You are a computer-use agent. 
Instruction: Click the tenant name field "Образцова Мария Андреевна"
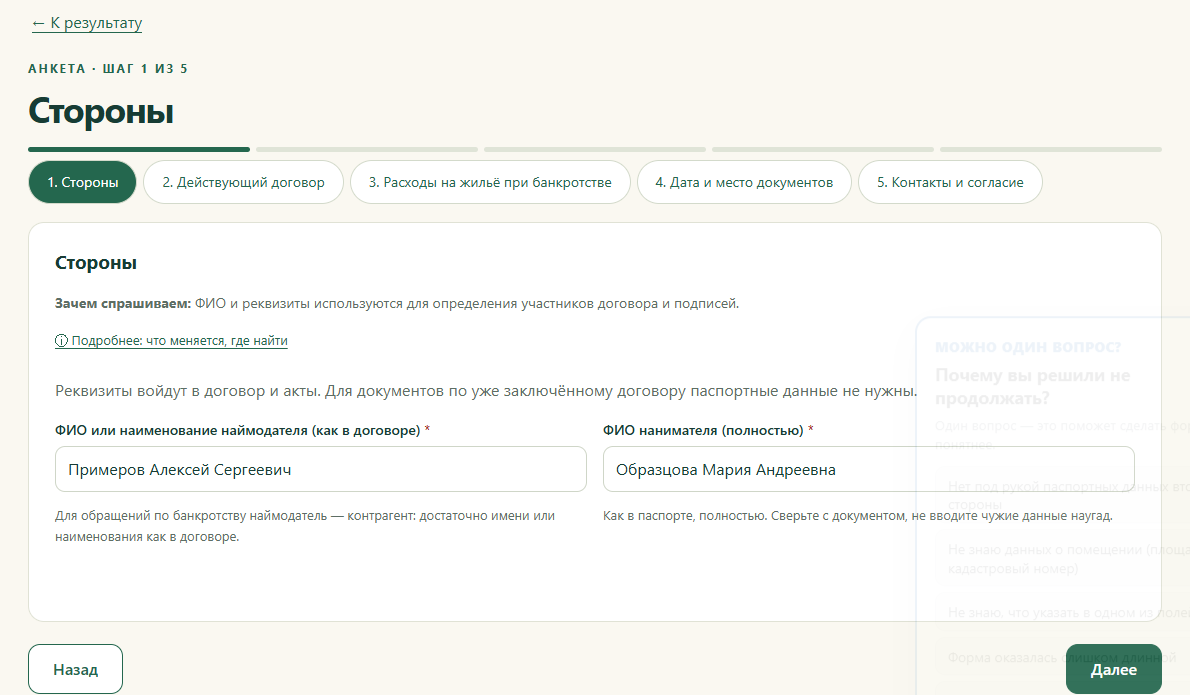coord(868,470)
